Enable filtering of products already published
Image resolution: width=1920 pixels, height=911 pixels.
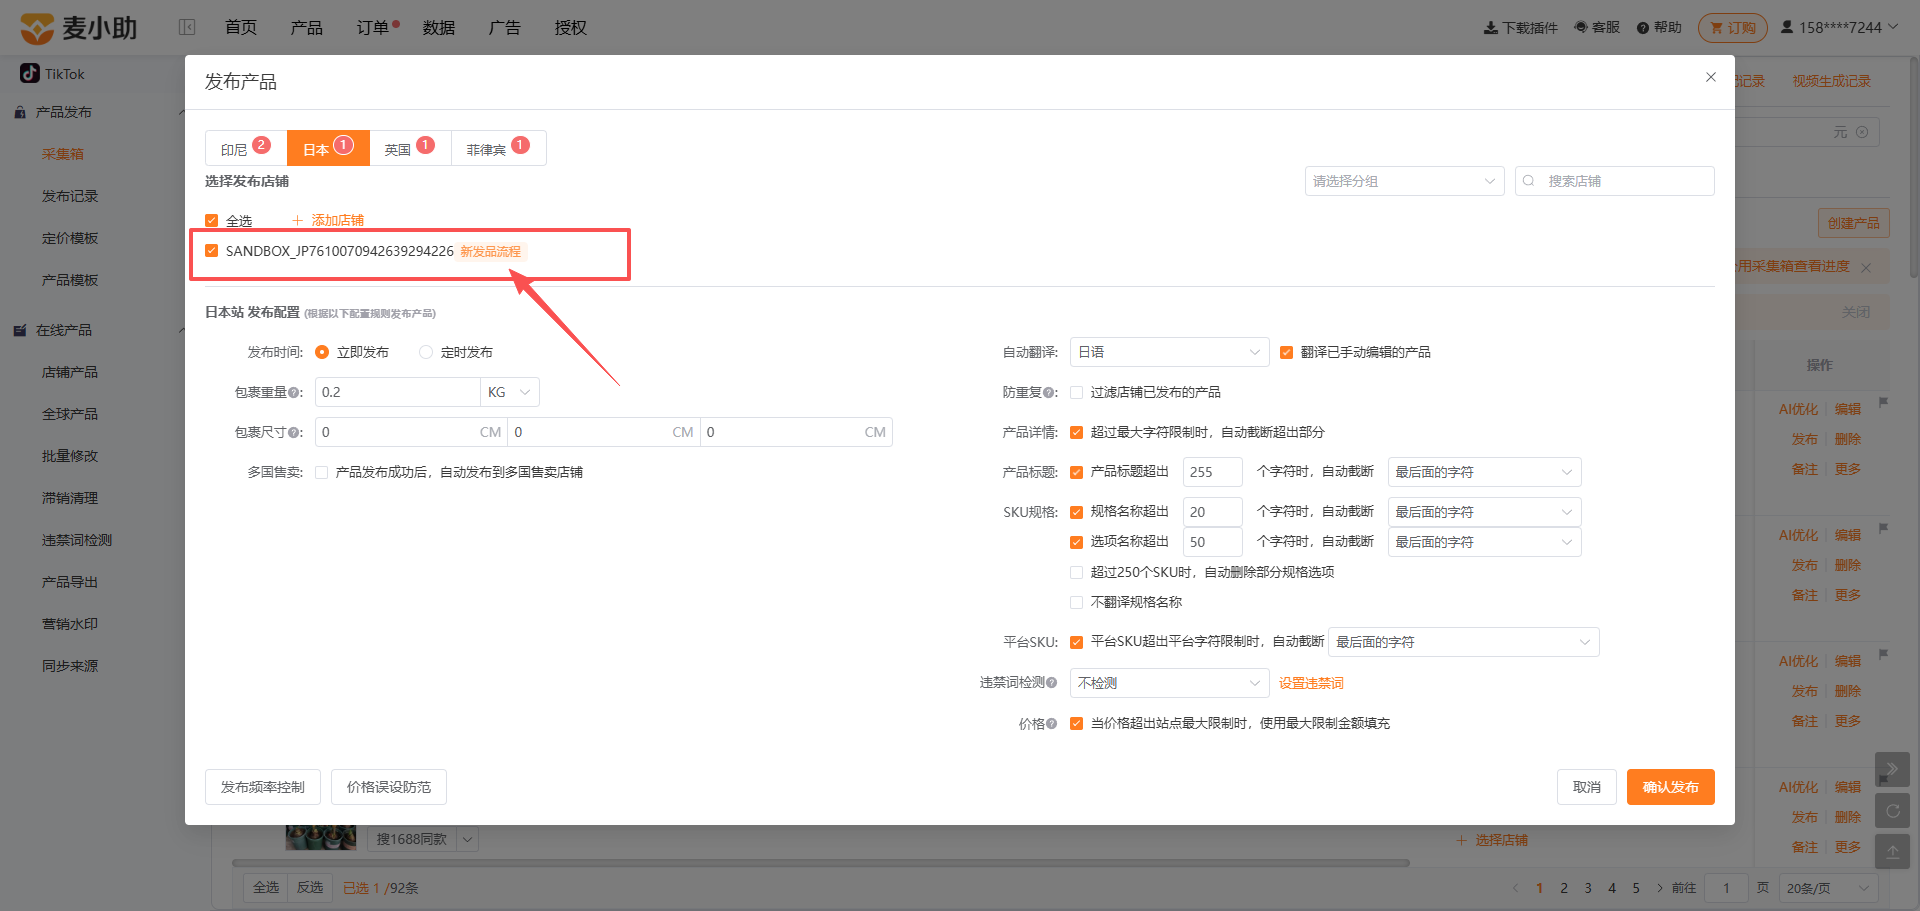1076,392
